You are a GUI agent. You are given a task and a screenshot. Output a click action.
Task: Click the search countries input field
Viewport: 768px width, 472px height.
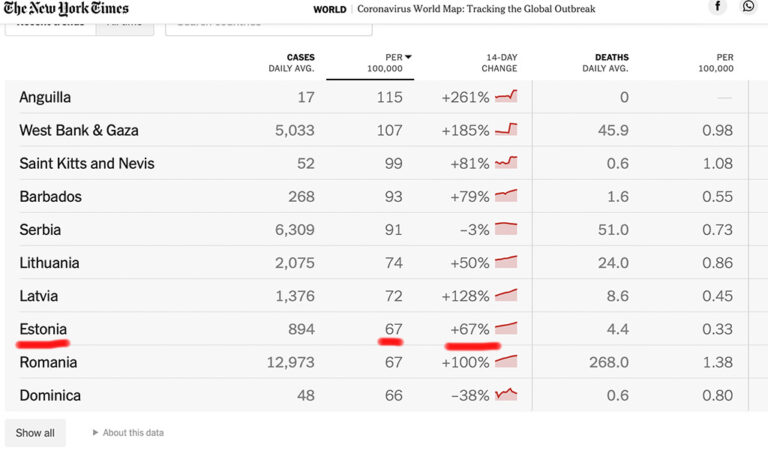click(260, 21)
